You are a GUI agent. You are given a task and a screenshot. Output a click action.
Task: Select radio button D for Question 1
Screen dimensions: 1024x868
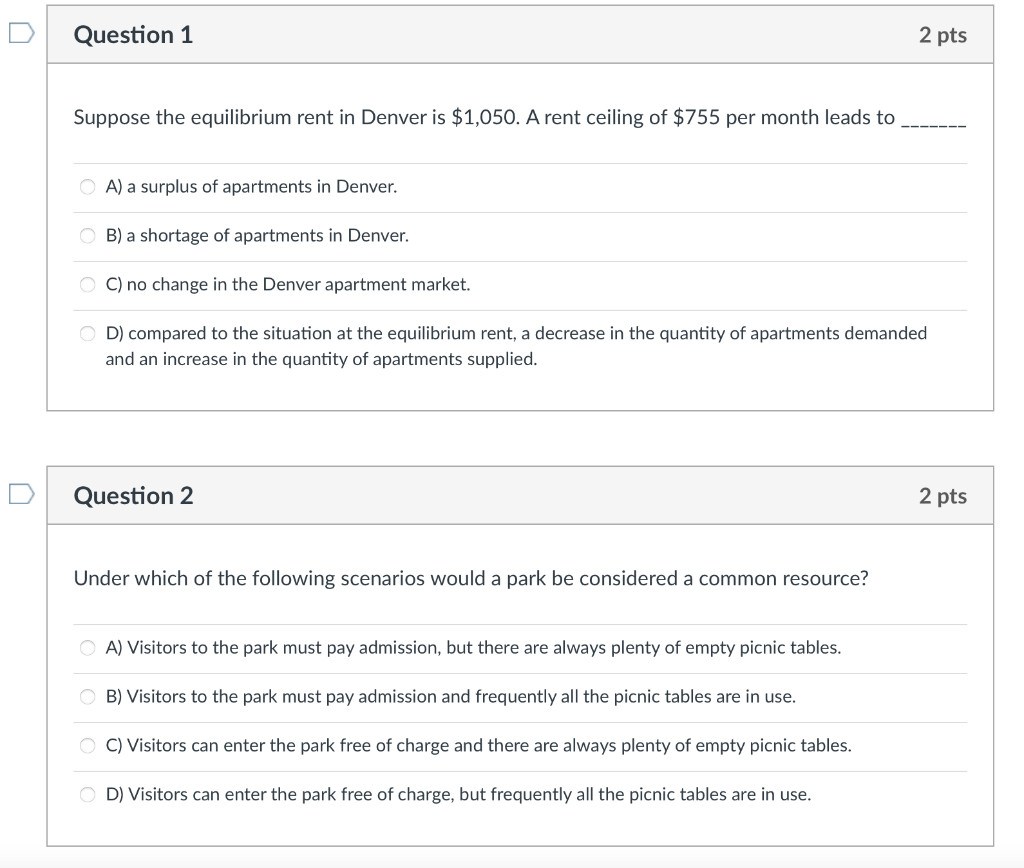click(x=87, y=333)
